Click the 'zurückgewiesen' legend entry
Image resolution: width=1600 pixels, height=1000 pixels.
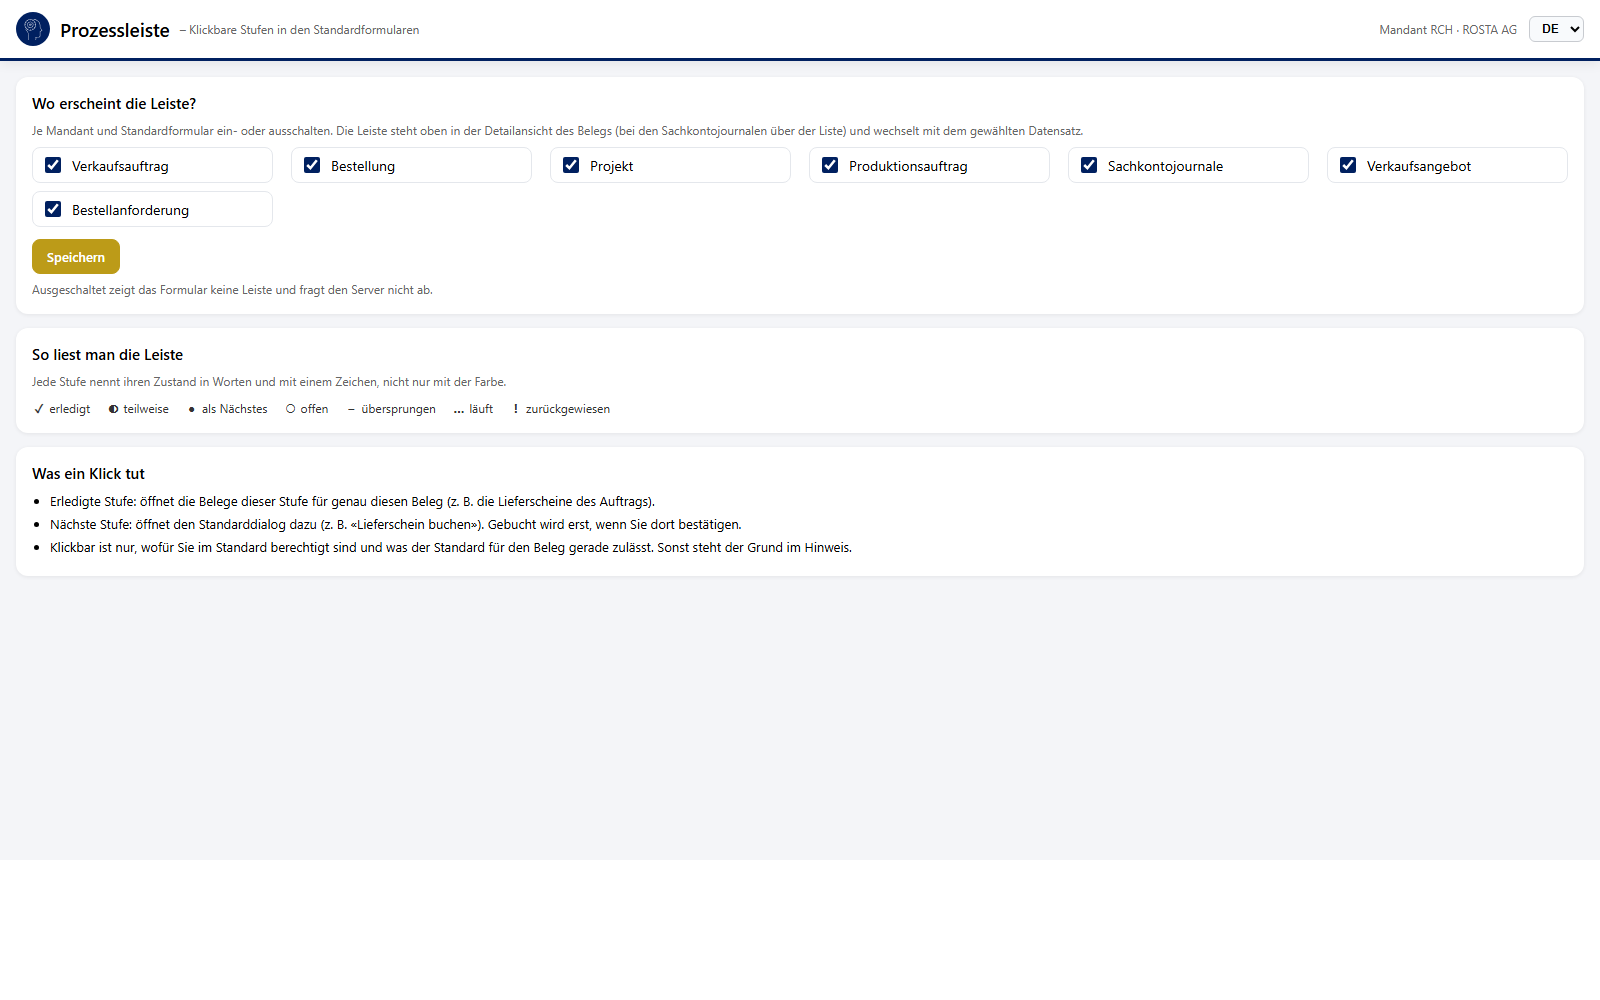tap(561, 409)
